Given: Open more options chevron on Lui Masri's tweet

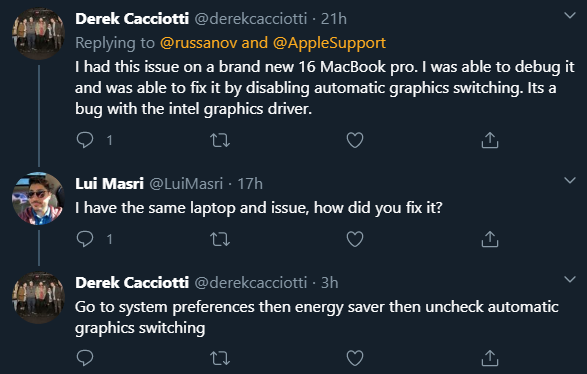Looking at the screenshot, I should pos(570,180).
